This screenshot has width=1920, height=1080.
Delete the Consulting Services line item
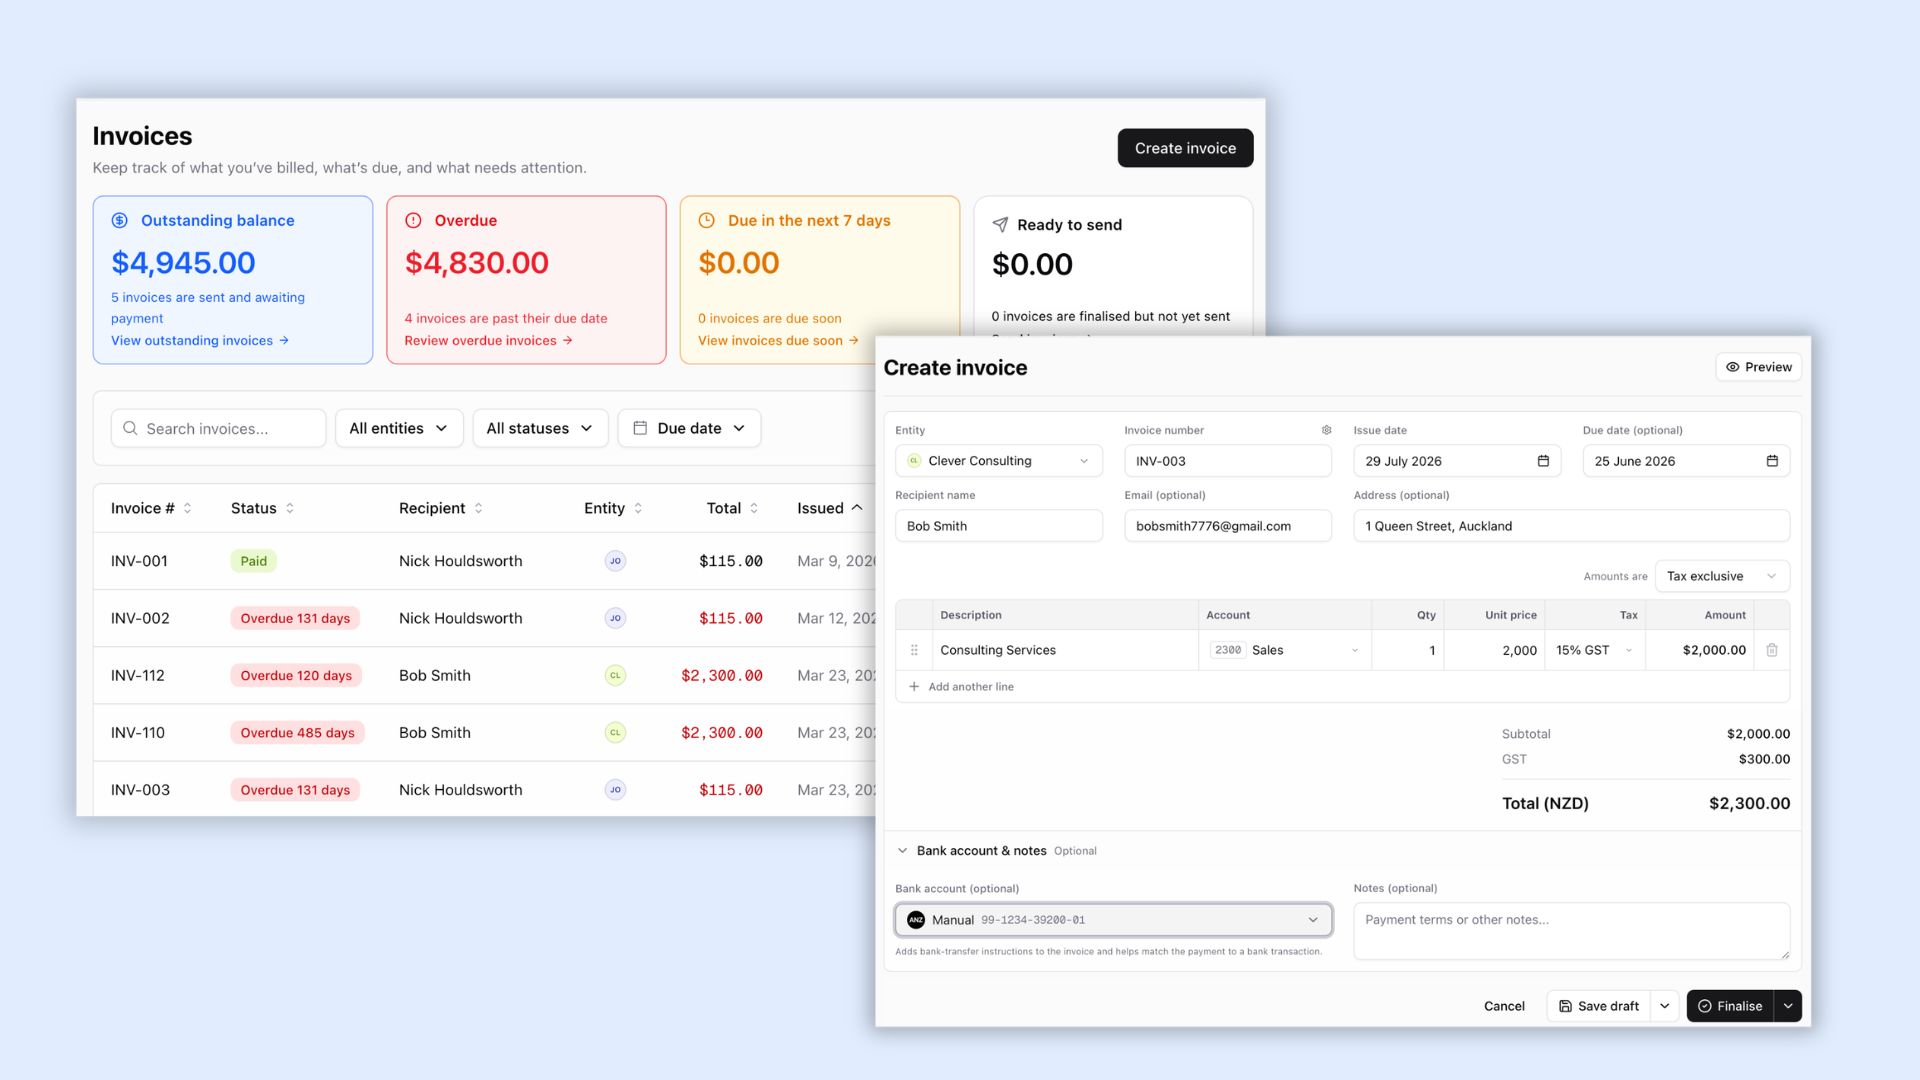1772,650
